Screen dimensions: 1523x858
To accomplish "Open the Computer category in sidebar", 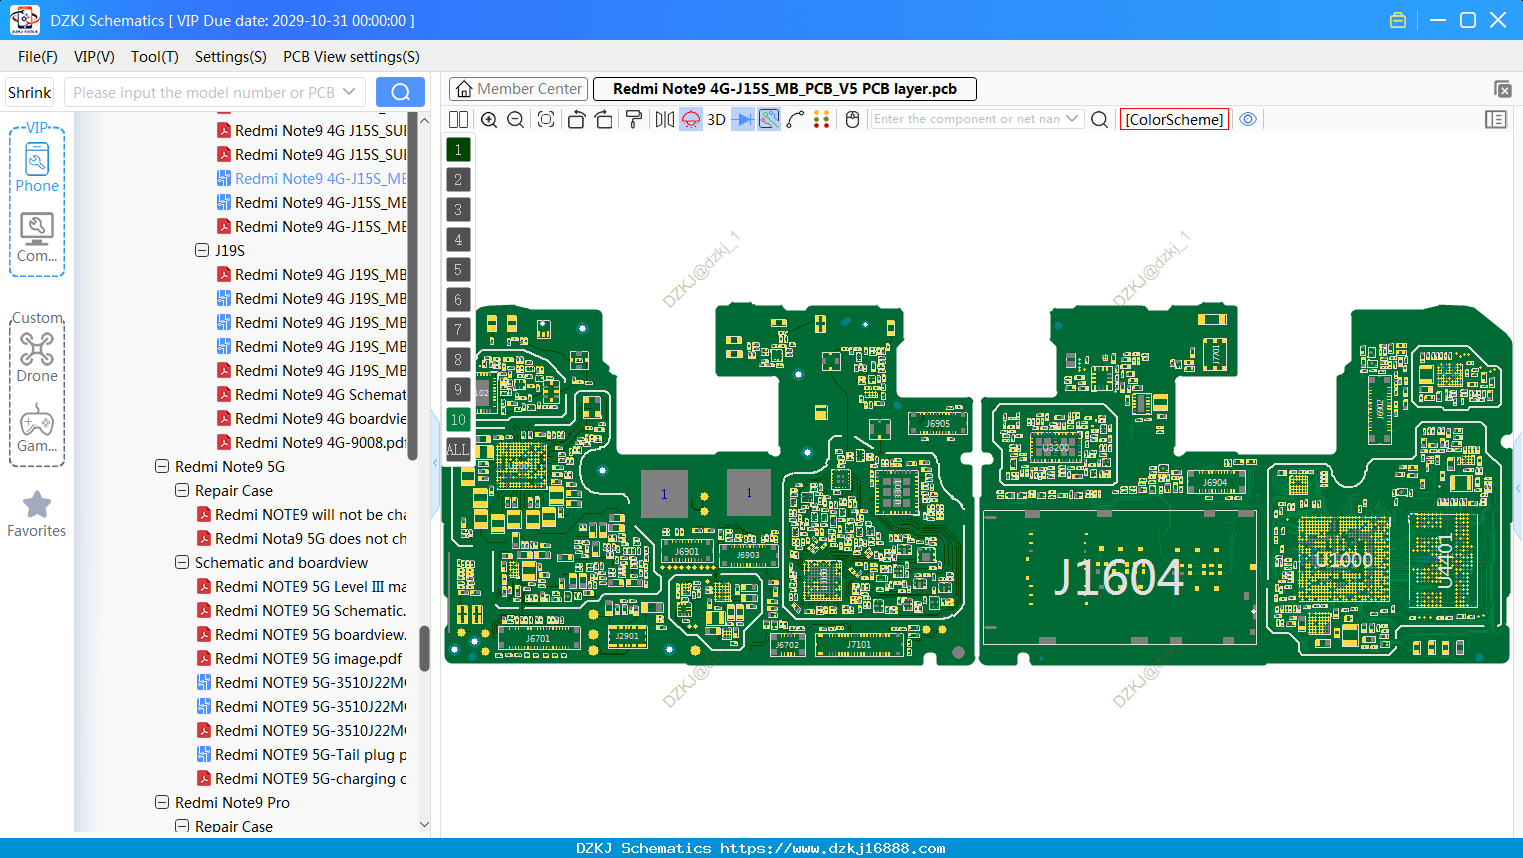I will (x=37, y=238).
